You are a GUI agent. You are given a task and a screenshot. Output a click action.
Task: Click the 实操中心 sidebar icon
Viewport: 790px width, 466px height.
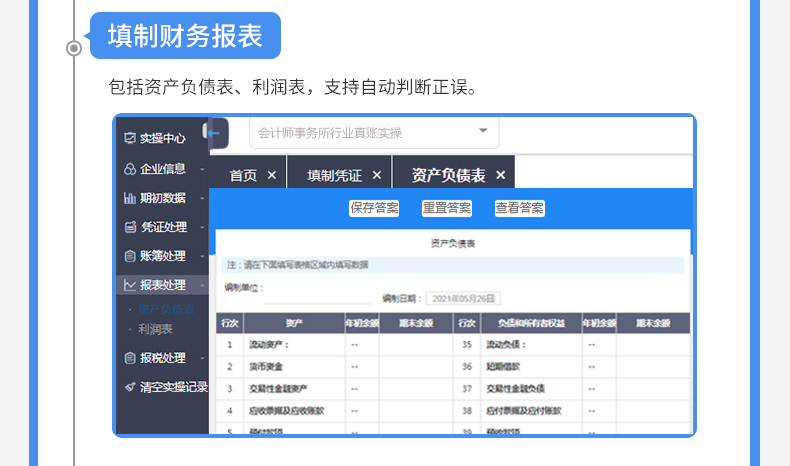click(129, 139)
